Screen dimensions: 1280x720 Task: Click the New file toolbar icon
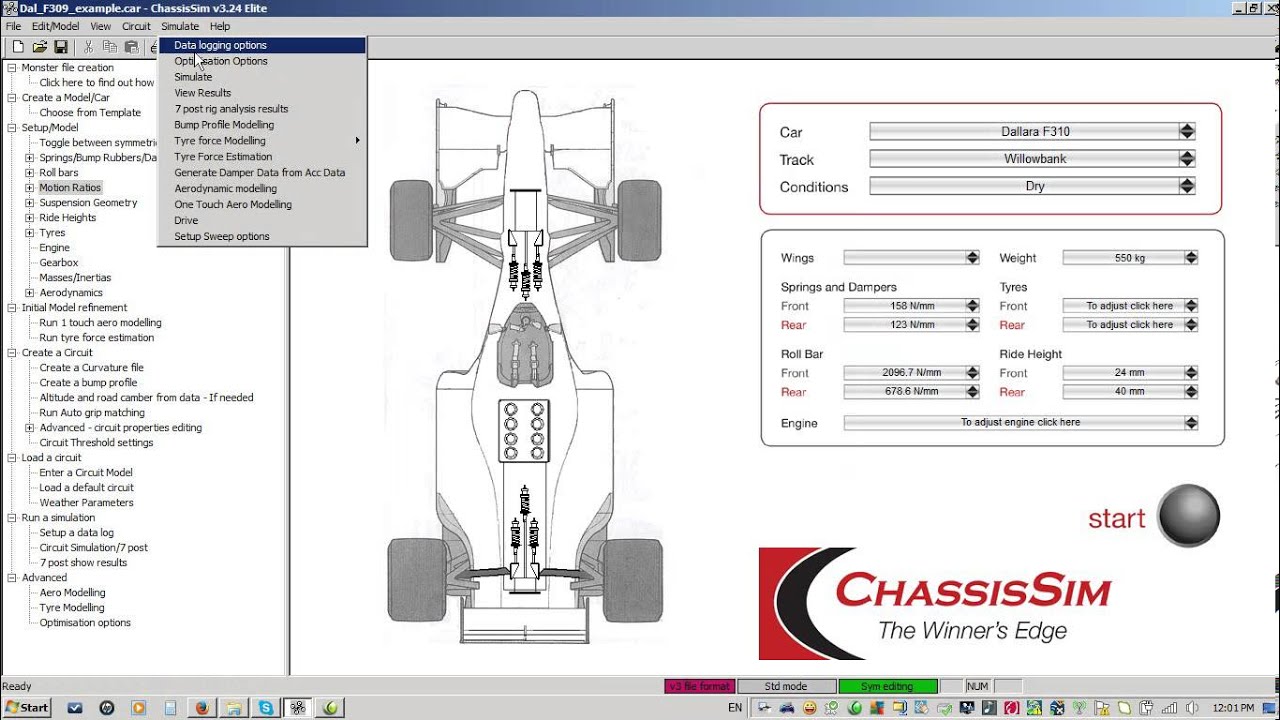[x=18, y=47]
